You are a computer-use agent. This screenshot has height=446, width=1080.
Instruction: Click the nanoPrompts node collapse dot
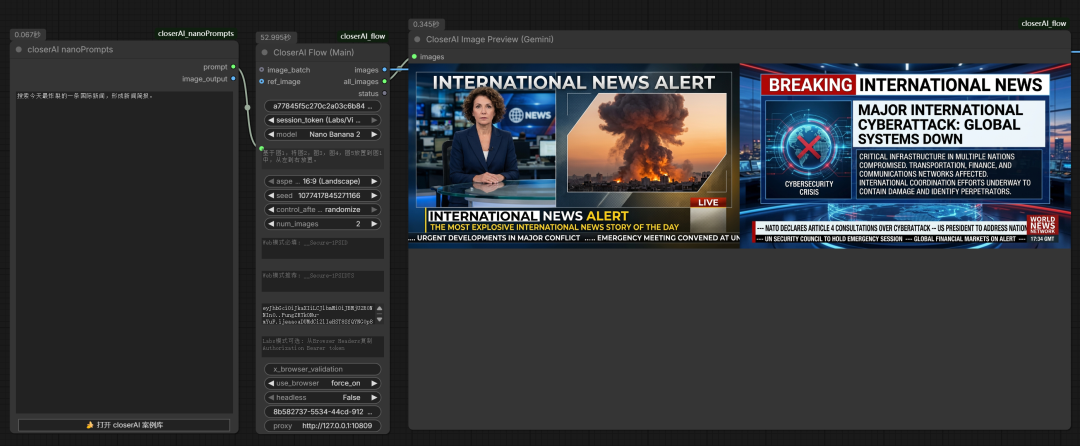(x=19, y=49)
